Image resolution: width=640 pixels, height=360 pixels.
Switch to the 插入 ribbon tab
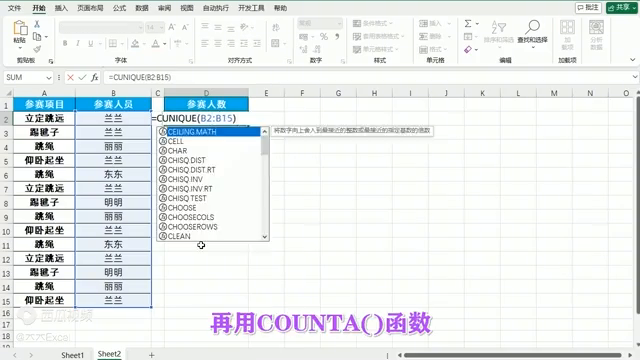61,8
